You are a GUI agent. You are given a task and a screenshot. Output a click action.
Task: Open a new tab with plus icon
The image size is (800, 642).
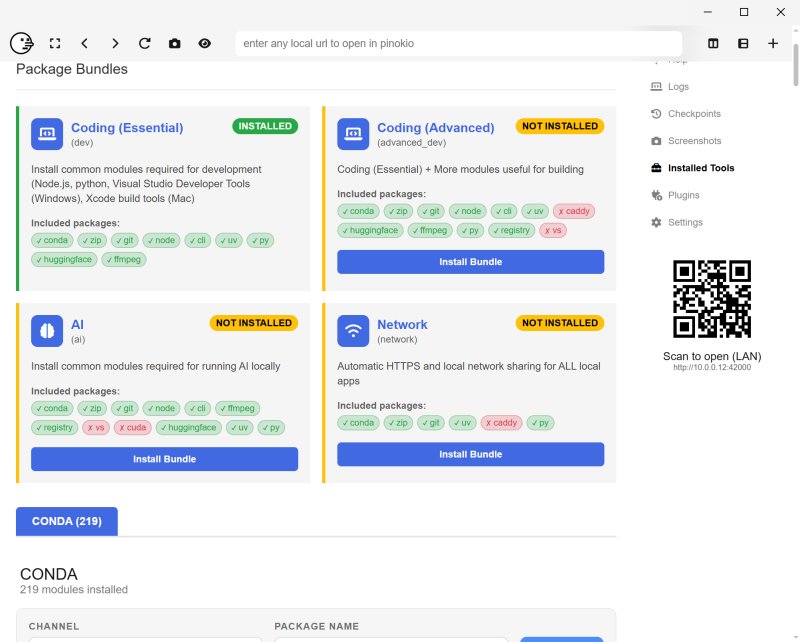tap(773, 43)
